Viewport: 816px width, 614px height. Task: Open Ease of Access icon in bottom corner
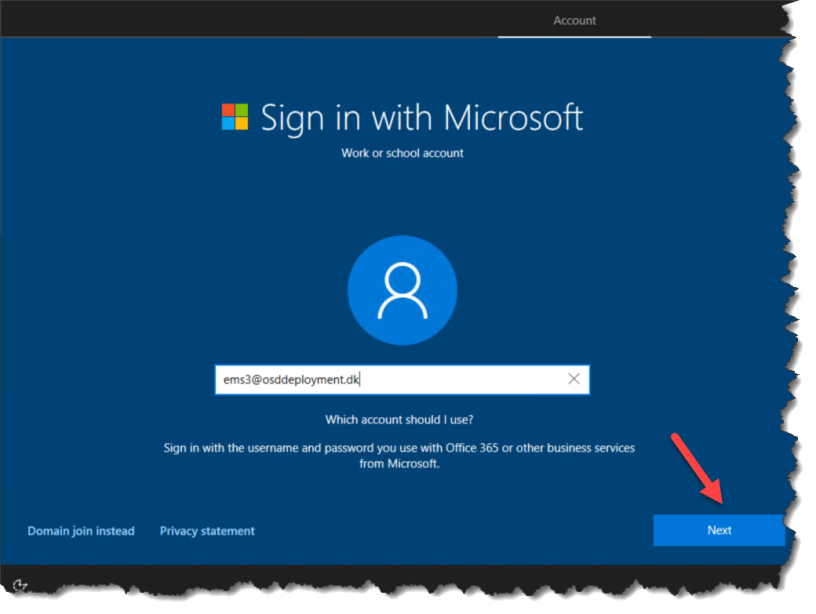[x=21, y=586]
